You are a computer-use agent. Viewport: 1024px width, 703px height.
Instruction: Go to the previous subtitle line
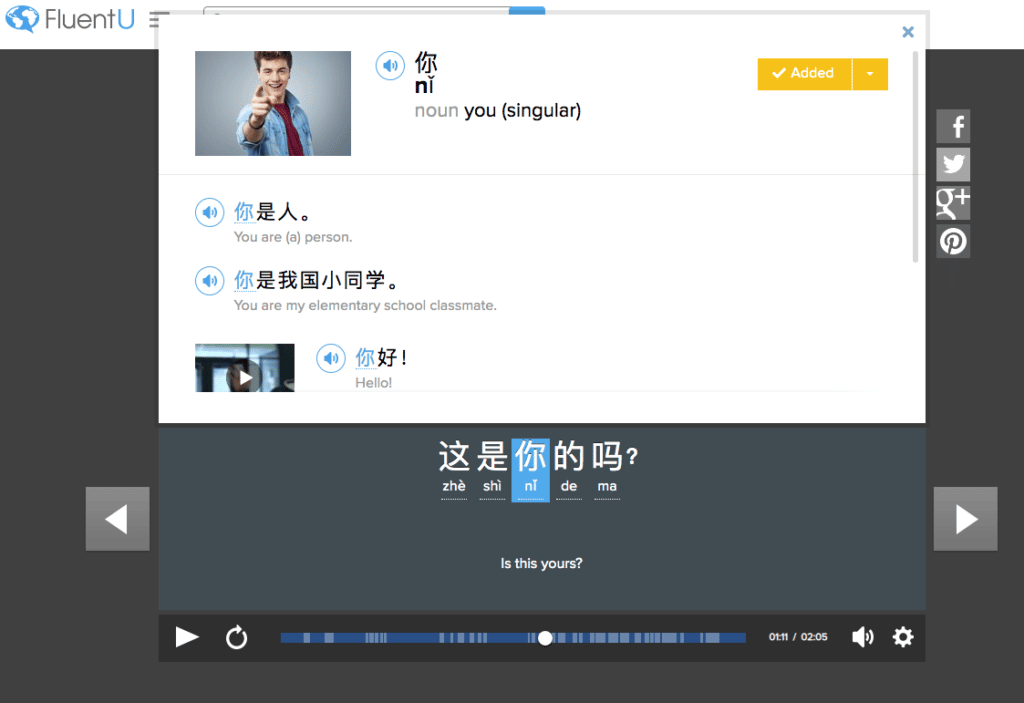[x=117, y=518]
